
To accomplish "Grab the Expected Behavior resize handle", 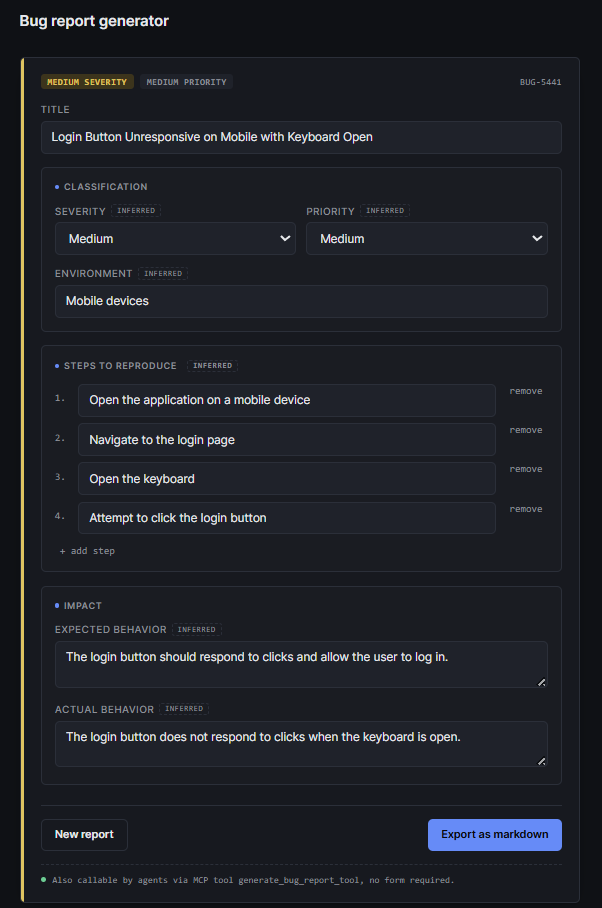I will click(541, 682).
